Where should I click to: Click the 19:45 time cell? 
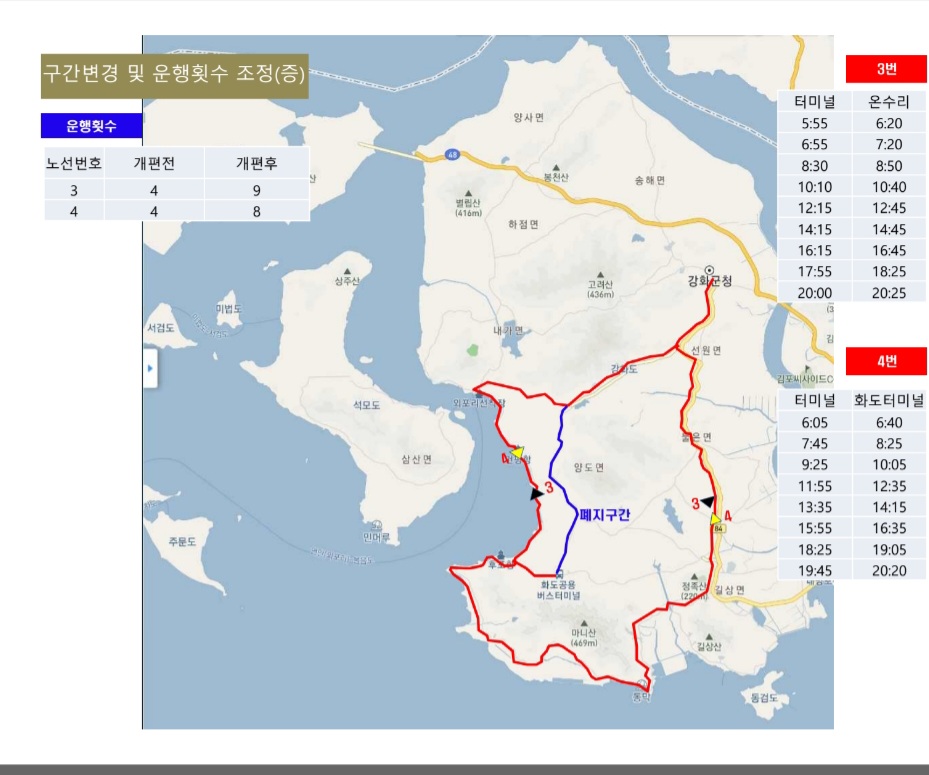(x=815, y=571)
